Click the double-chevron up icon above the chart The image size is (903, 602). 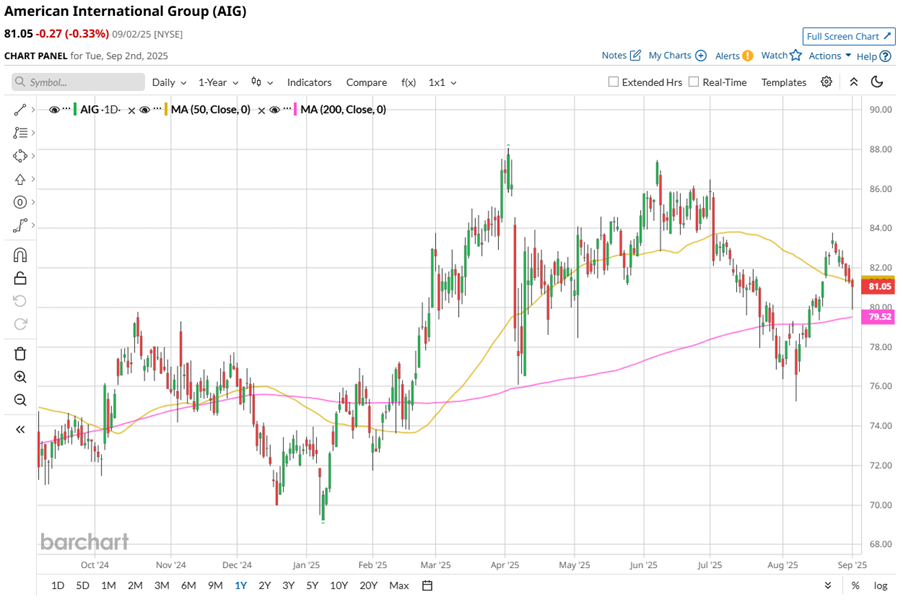[854, 82]
